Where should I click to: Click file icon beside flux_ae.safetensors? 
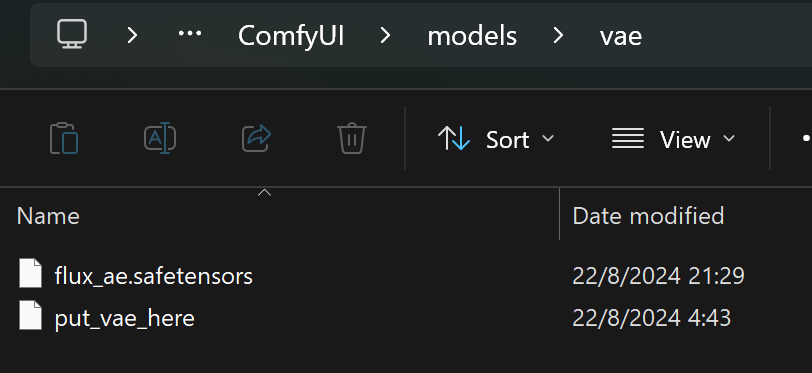point(30,274)
